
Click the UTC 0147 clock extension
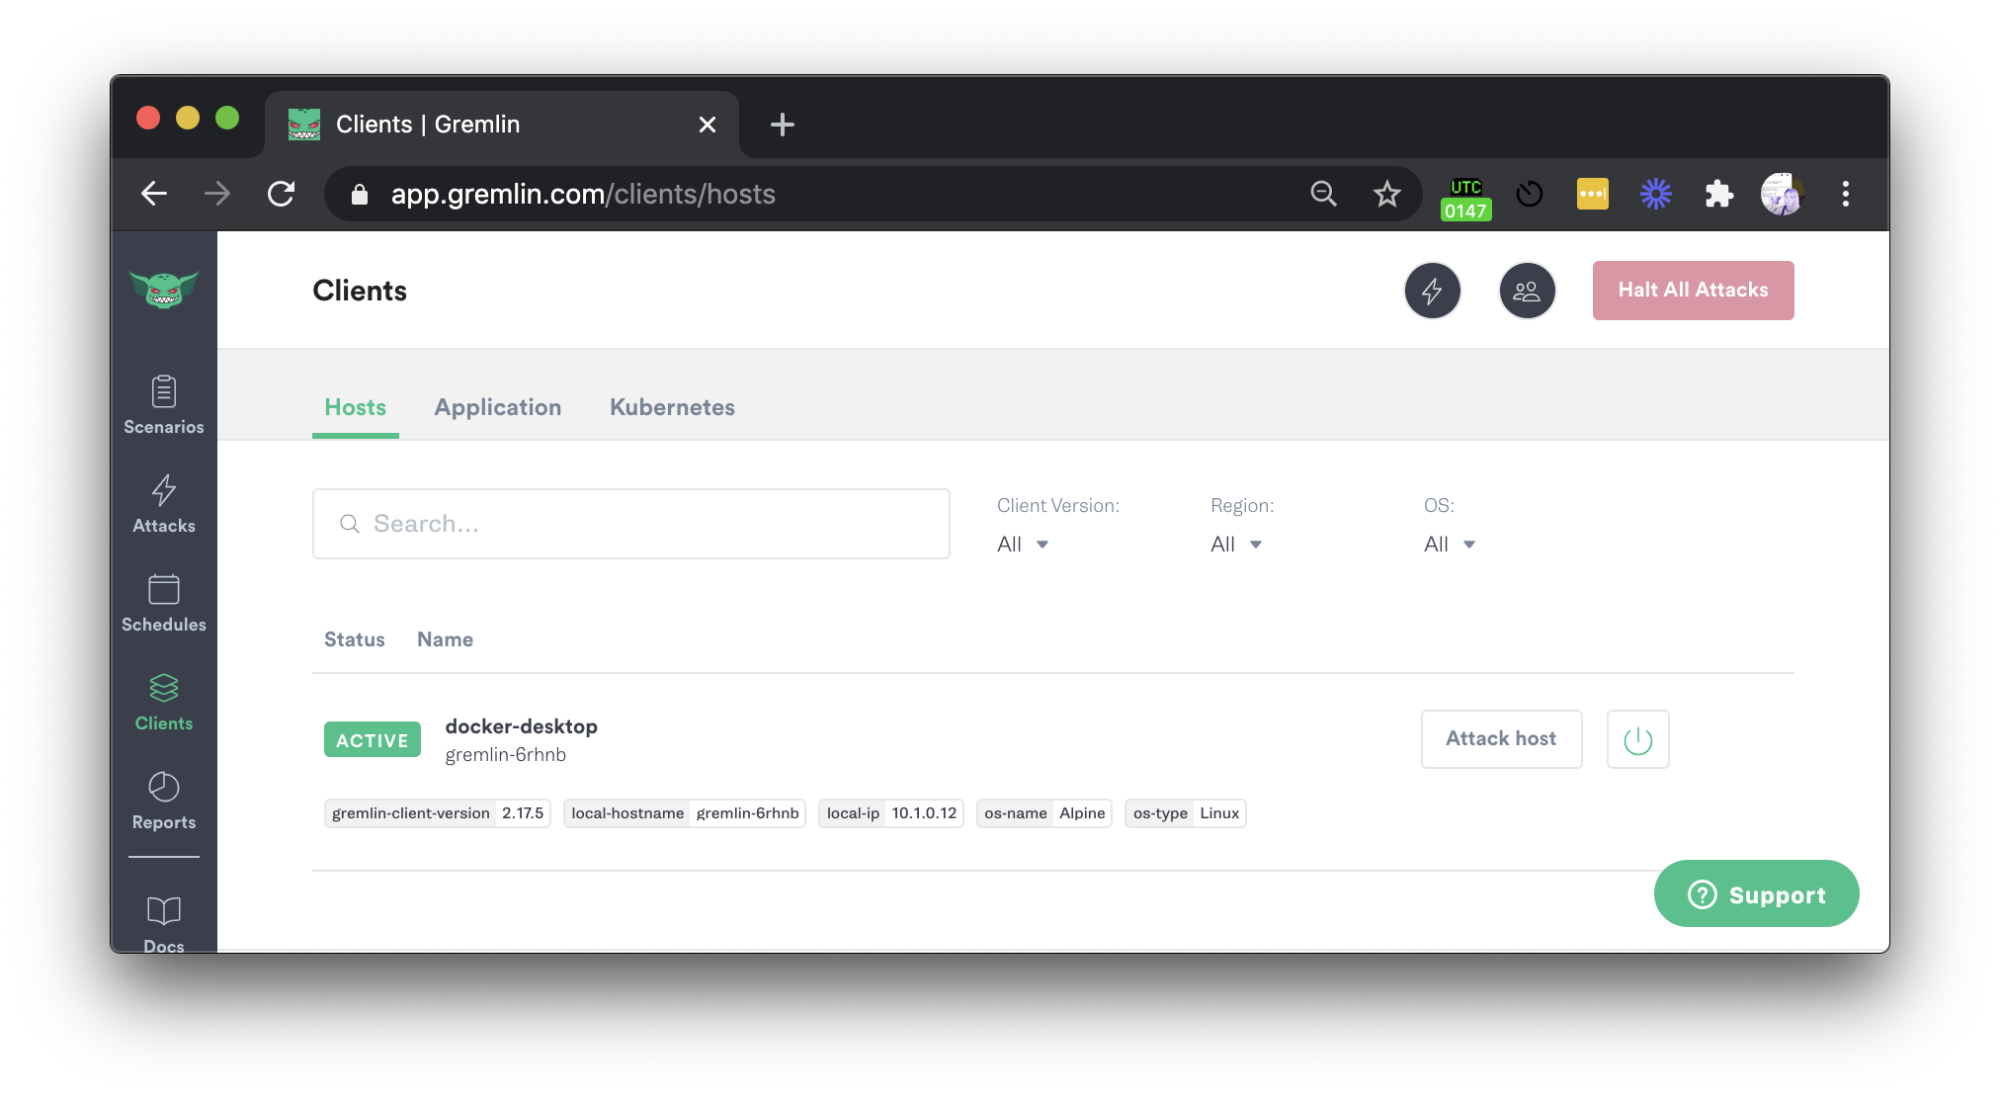pos(1465,198)
